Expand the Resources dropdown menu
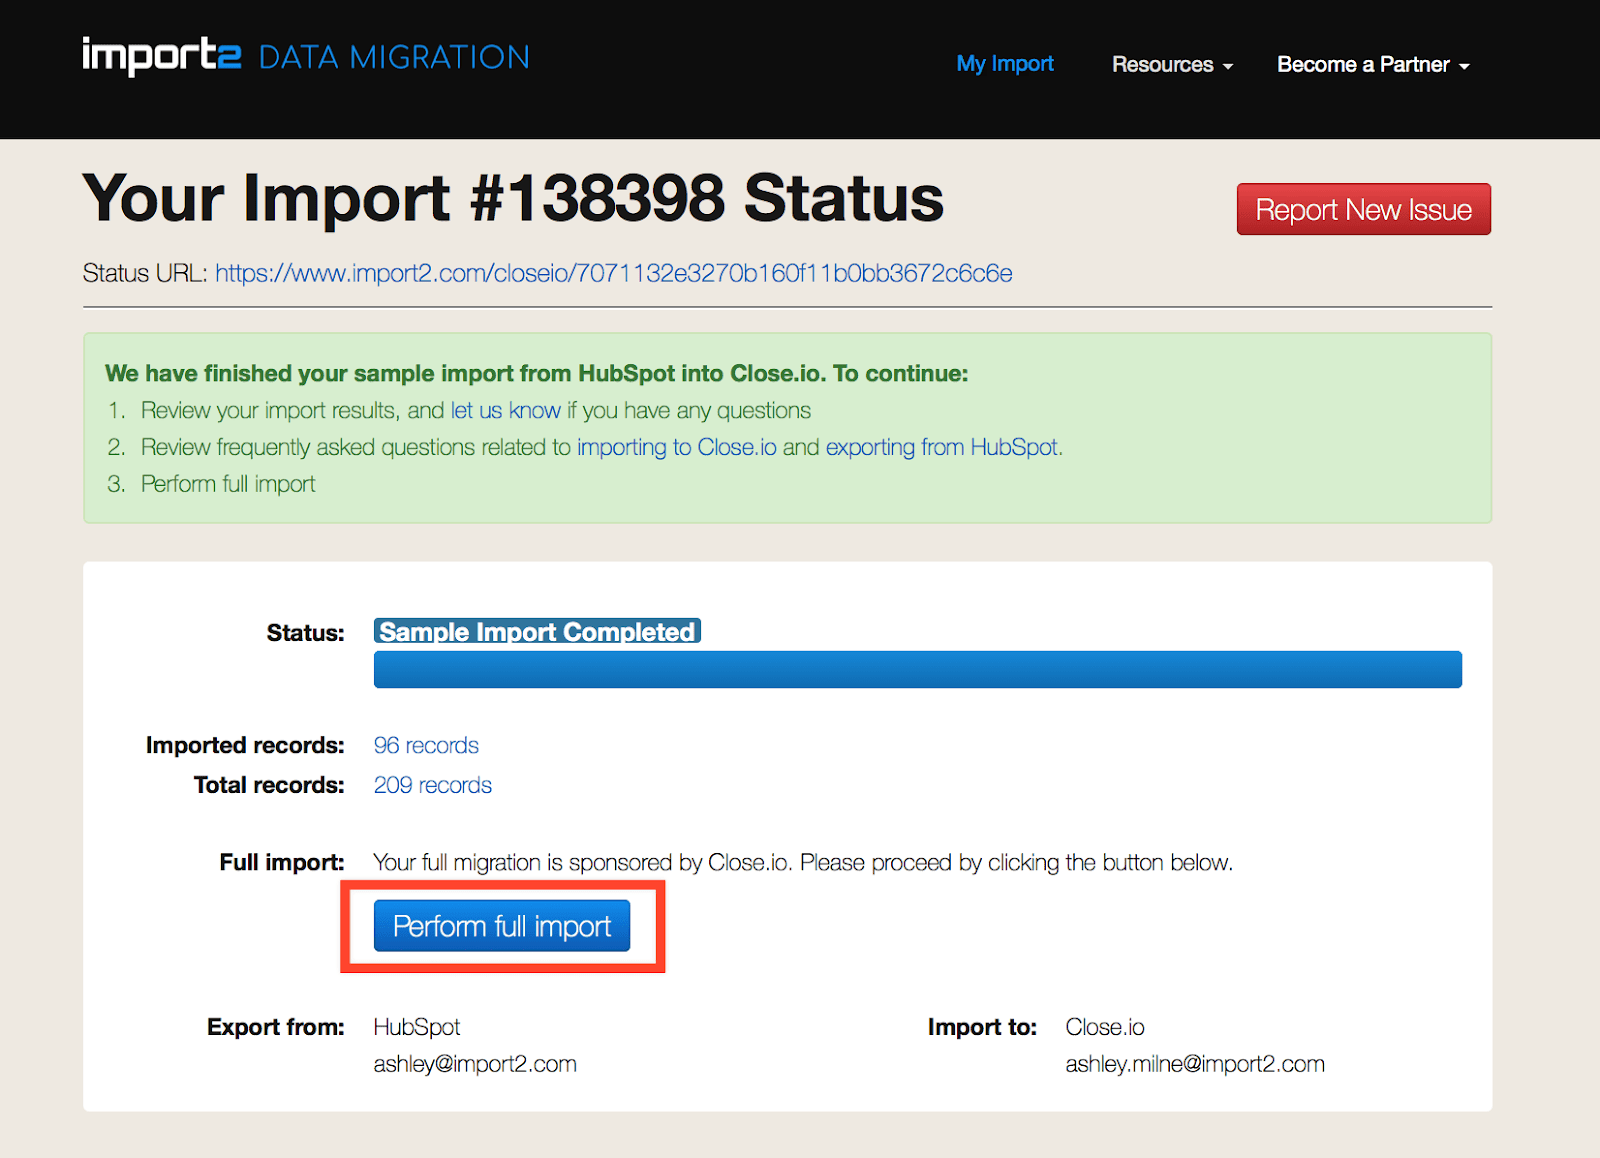Viewport: 1600px width, 1158px height. (1172, 64)
